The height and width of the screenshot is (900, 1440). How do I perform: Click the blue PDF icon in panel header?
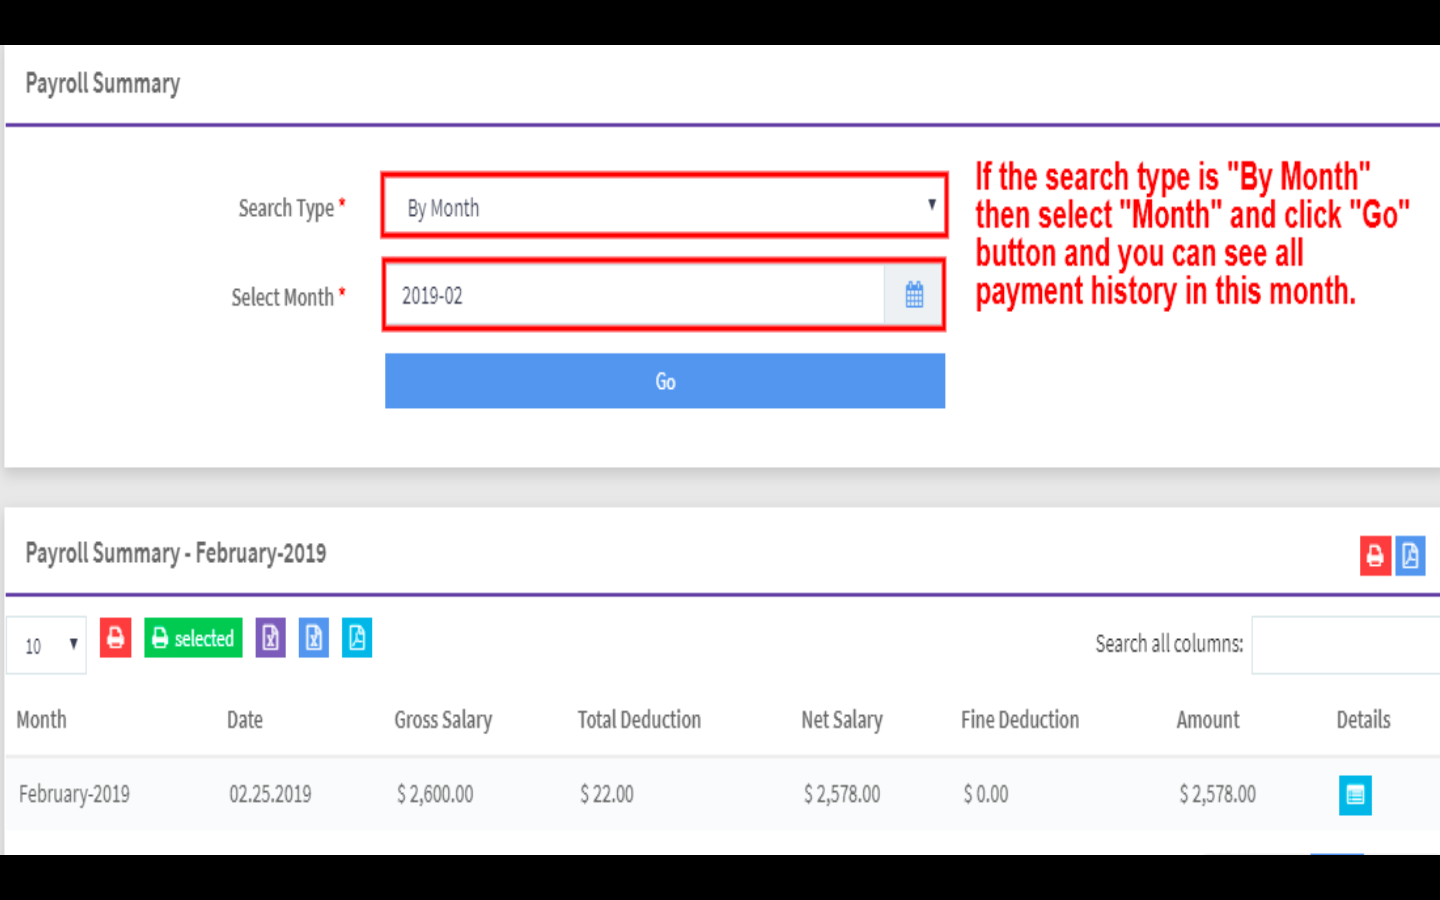click(1410, 556)
